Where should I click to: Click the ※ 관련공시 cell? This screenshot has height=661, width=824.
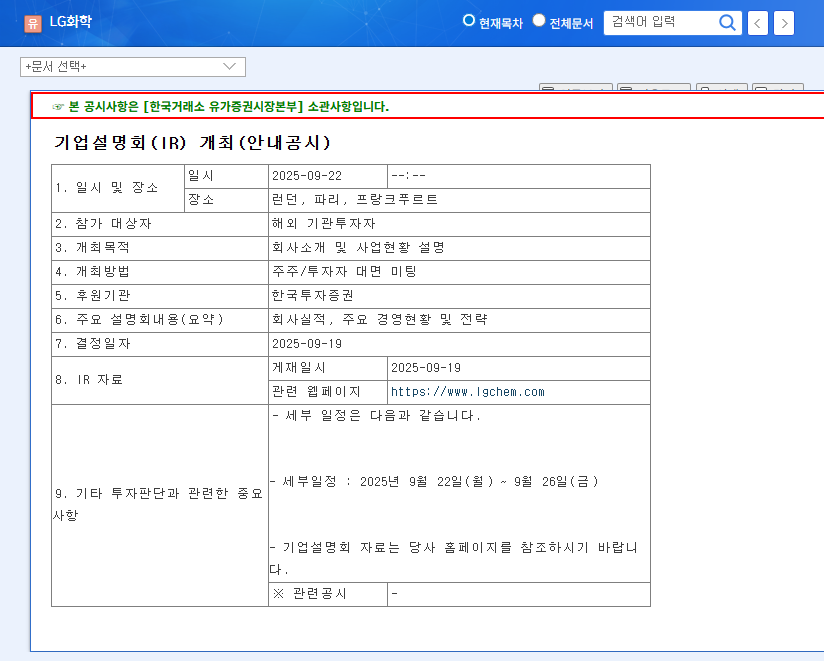click(x=328, y=594)
